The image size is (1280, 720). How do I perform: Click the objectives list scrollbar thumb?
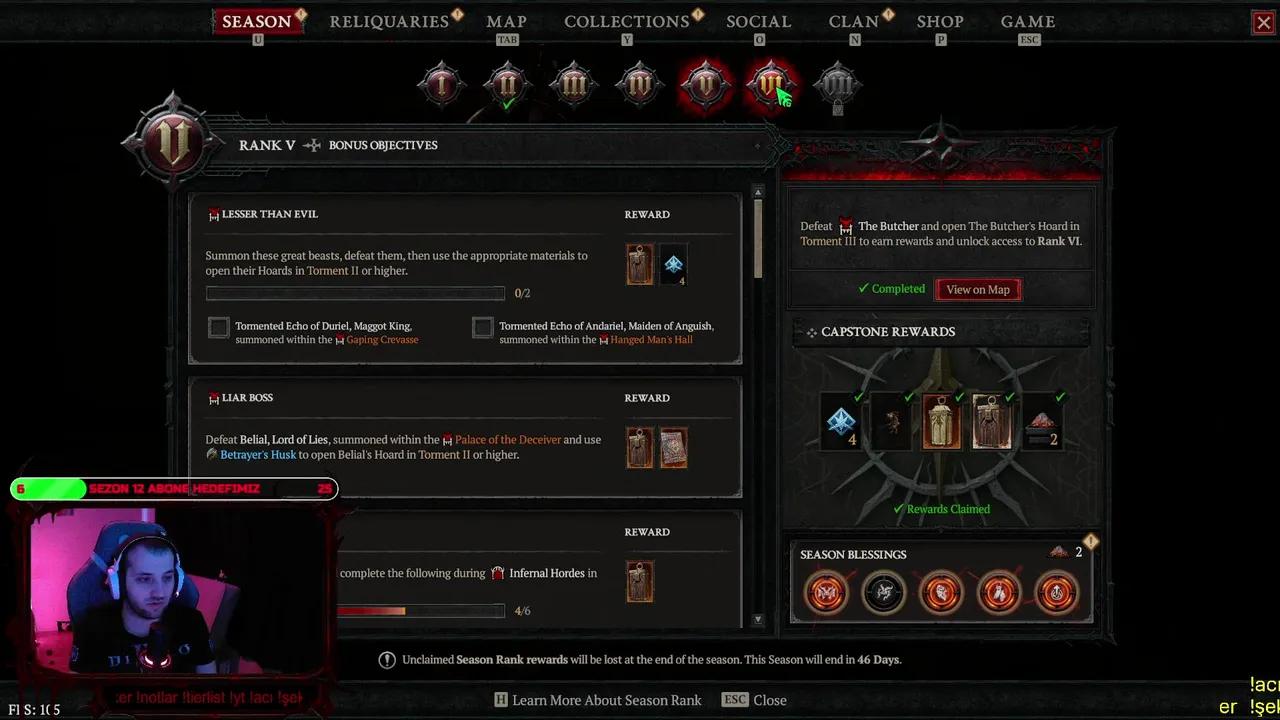(x=757, y=238)
